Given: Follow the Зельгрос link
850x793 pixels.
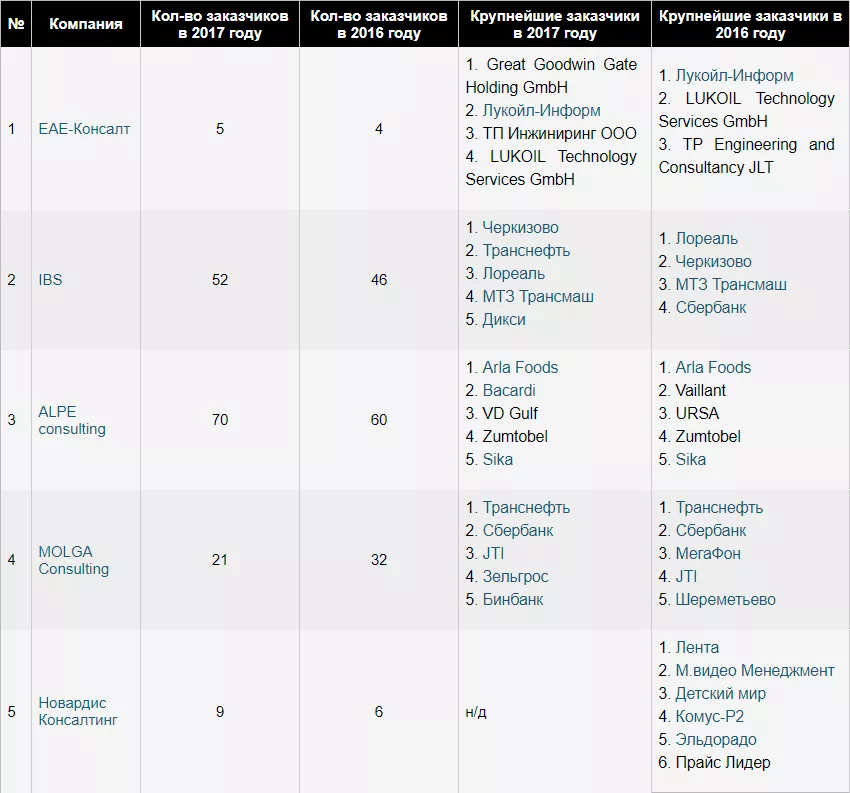Looking at the screenshot, I should point(515,577).
